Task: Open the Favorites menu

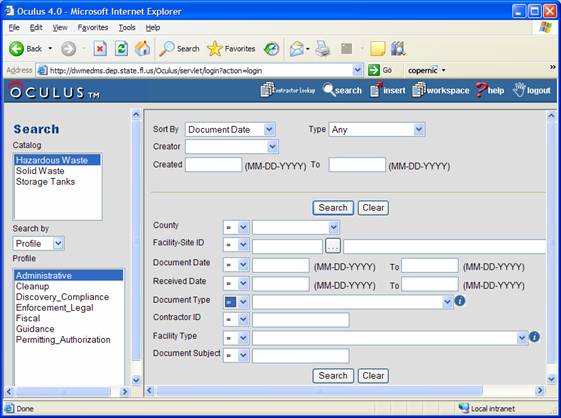Action: pyautogui.click(x=93, y=28)
